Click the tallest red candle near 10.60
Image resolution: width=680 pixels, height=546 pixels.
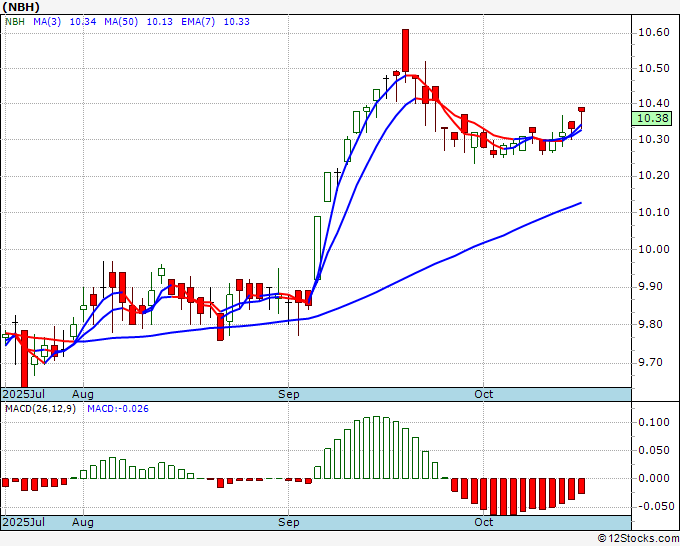tap(405, 51)
